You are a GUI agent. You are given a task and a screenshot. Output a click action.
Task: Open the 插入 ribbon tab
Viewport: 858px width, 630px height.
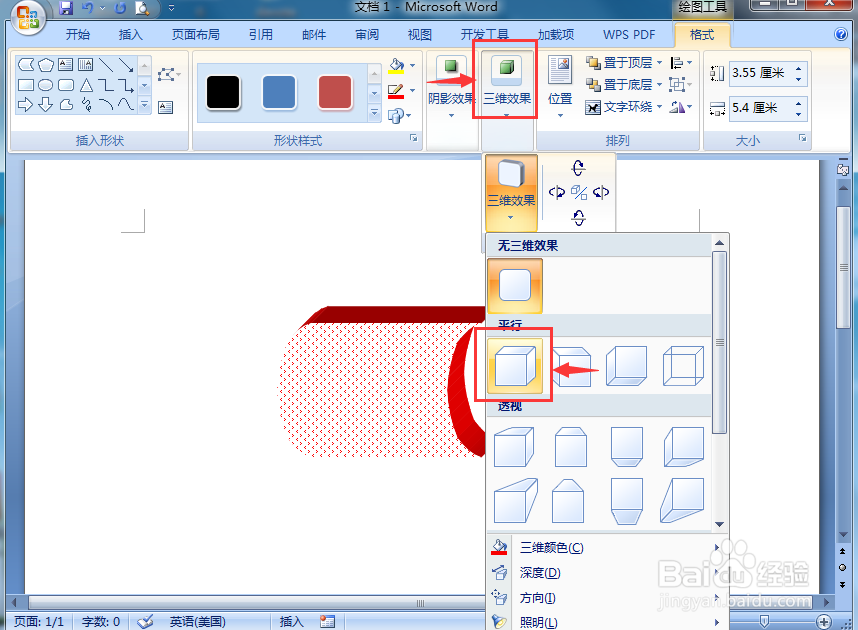click(x=130, y=34)
